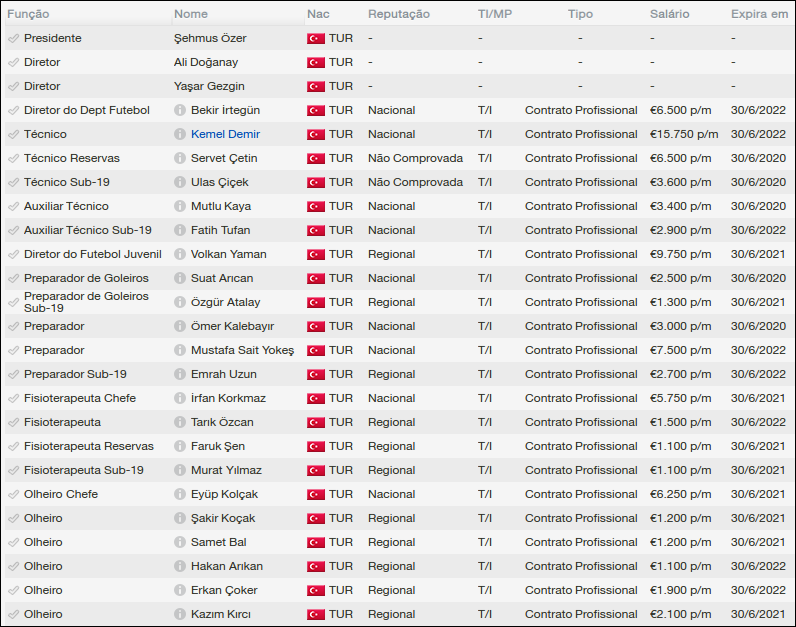This screenshot has width=796, height=627.
Task: Select the Nome column header
Action: click(x=191, y=14)
